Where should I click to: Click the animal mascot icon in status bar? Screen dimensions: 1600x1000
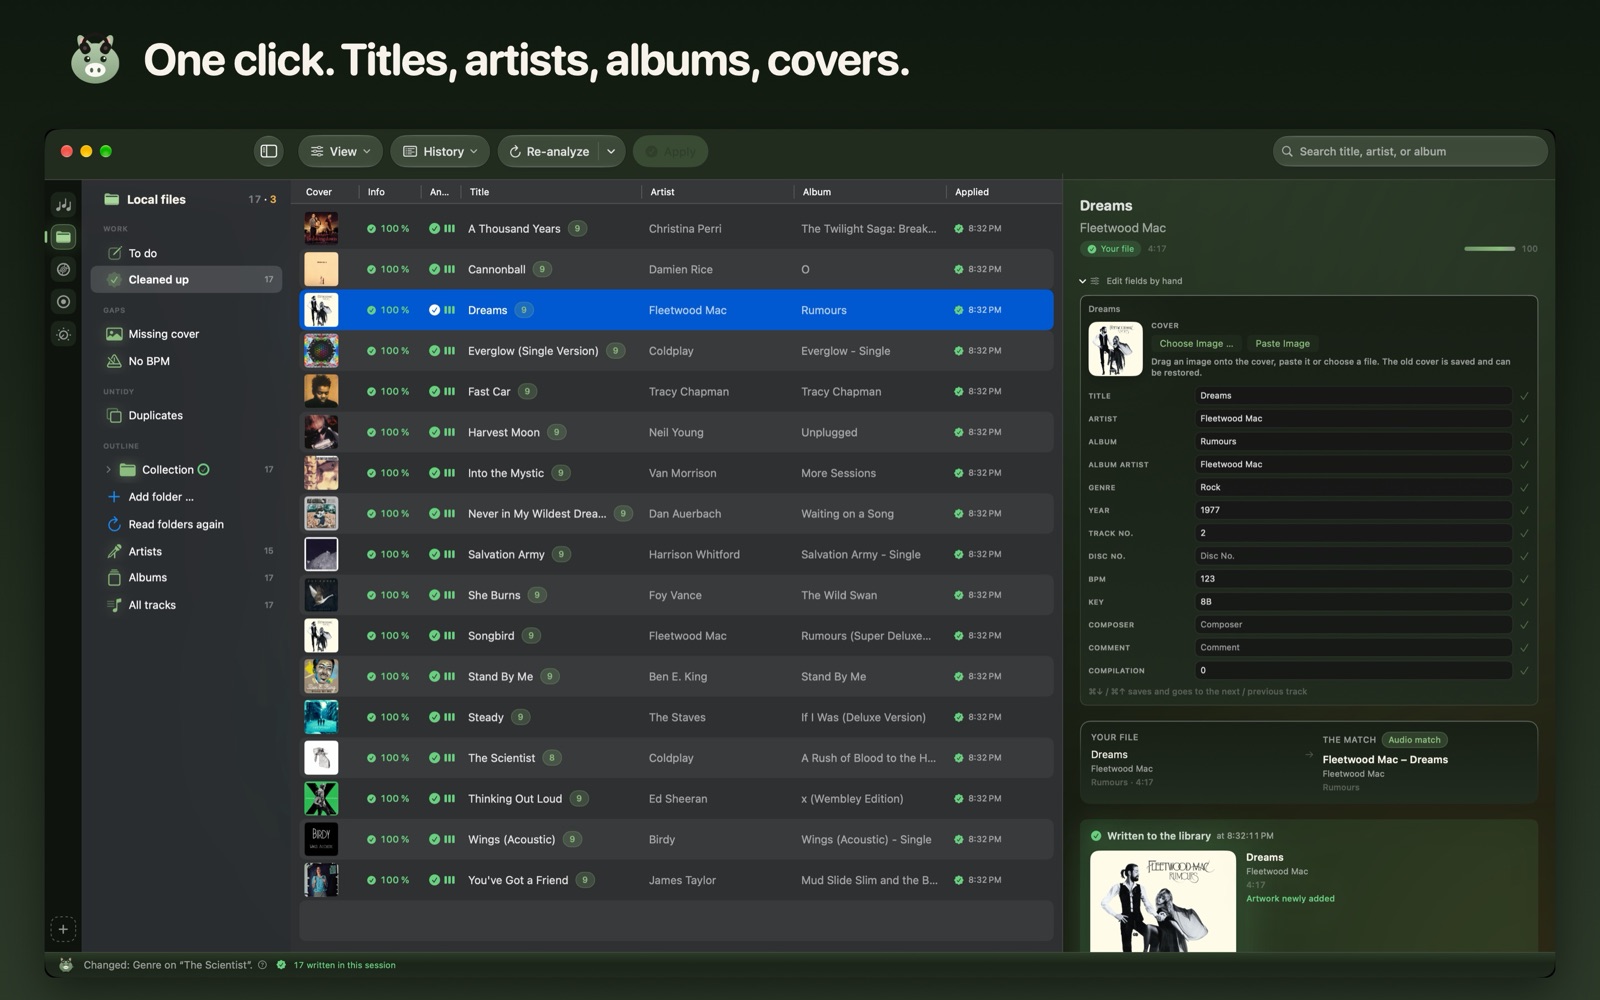point(66,965)
